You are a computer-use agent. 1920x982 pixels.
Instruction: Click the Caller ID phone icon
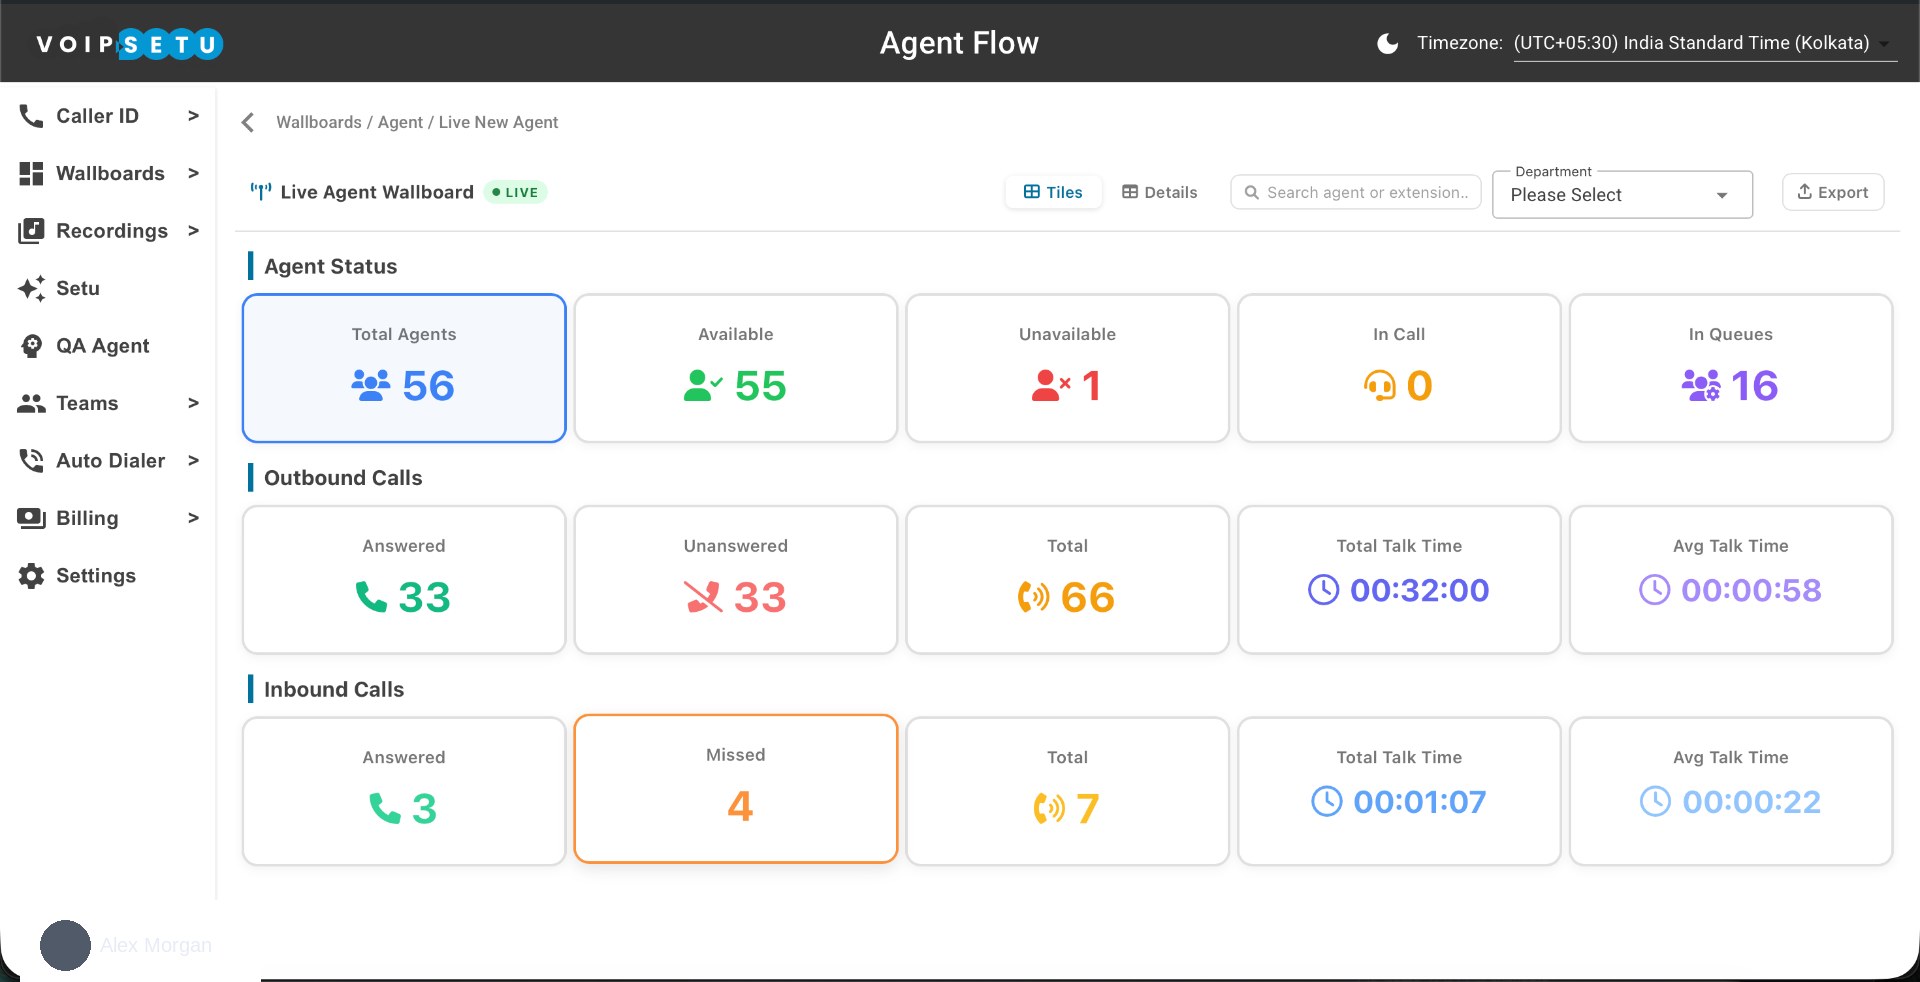(31, 116)
